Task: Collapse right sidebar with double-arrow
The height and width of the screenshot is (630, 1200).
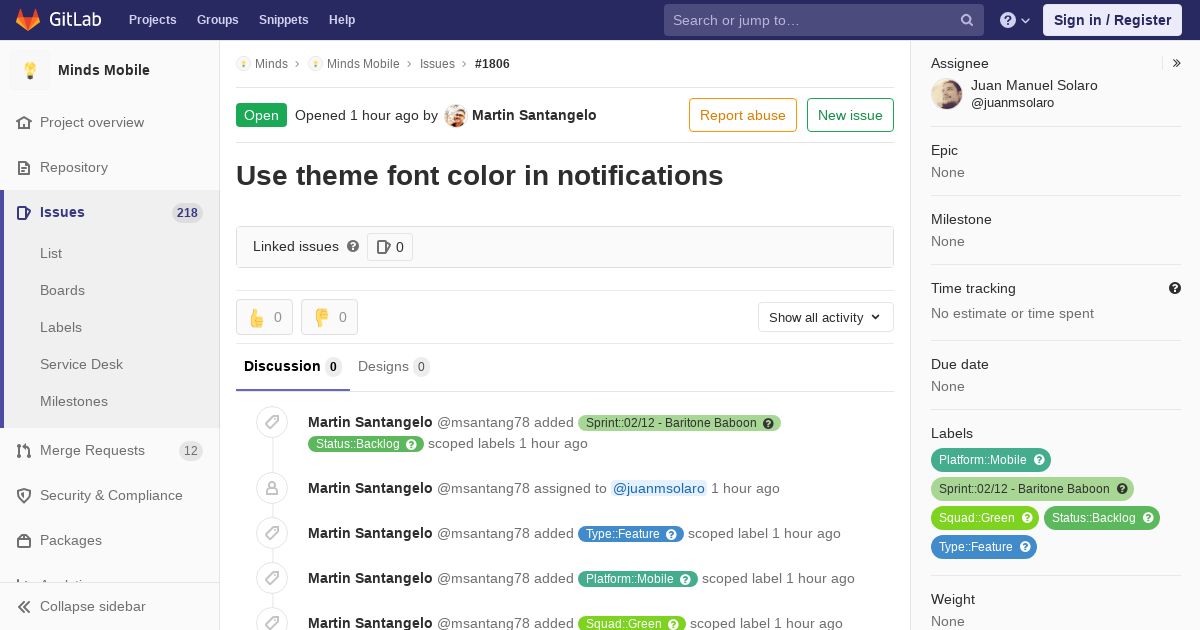Action: pyautogui.click(x=1177, y=63)
